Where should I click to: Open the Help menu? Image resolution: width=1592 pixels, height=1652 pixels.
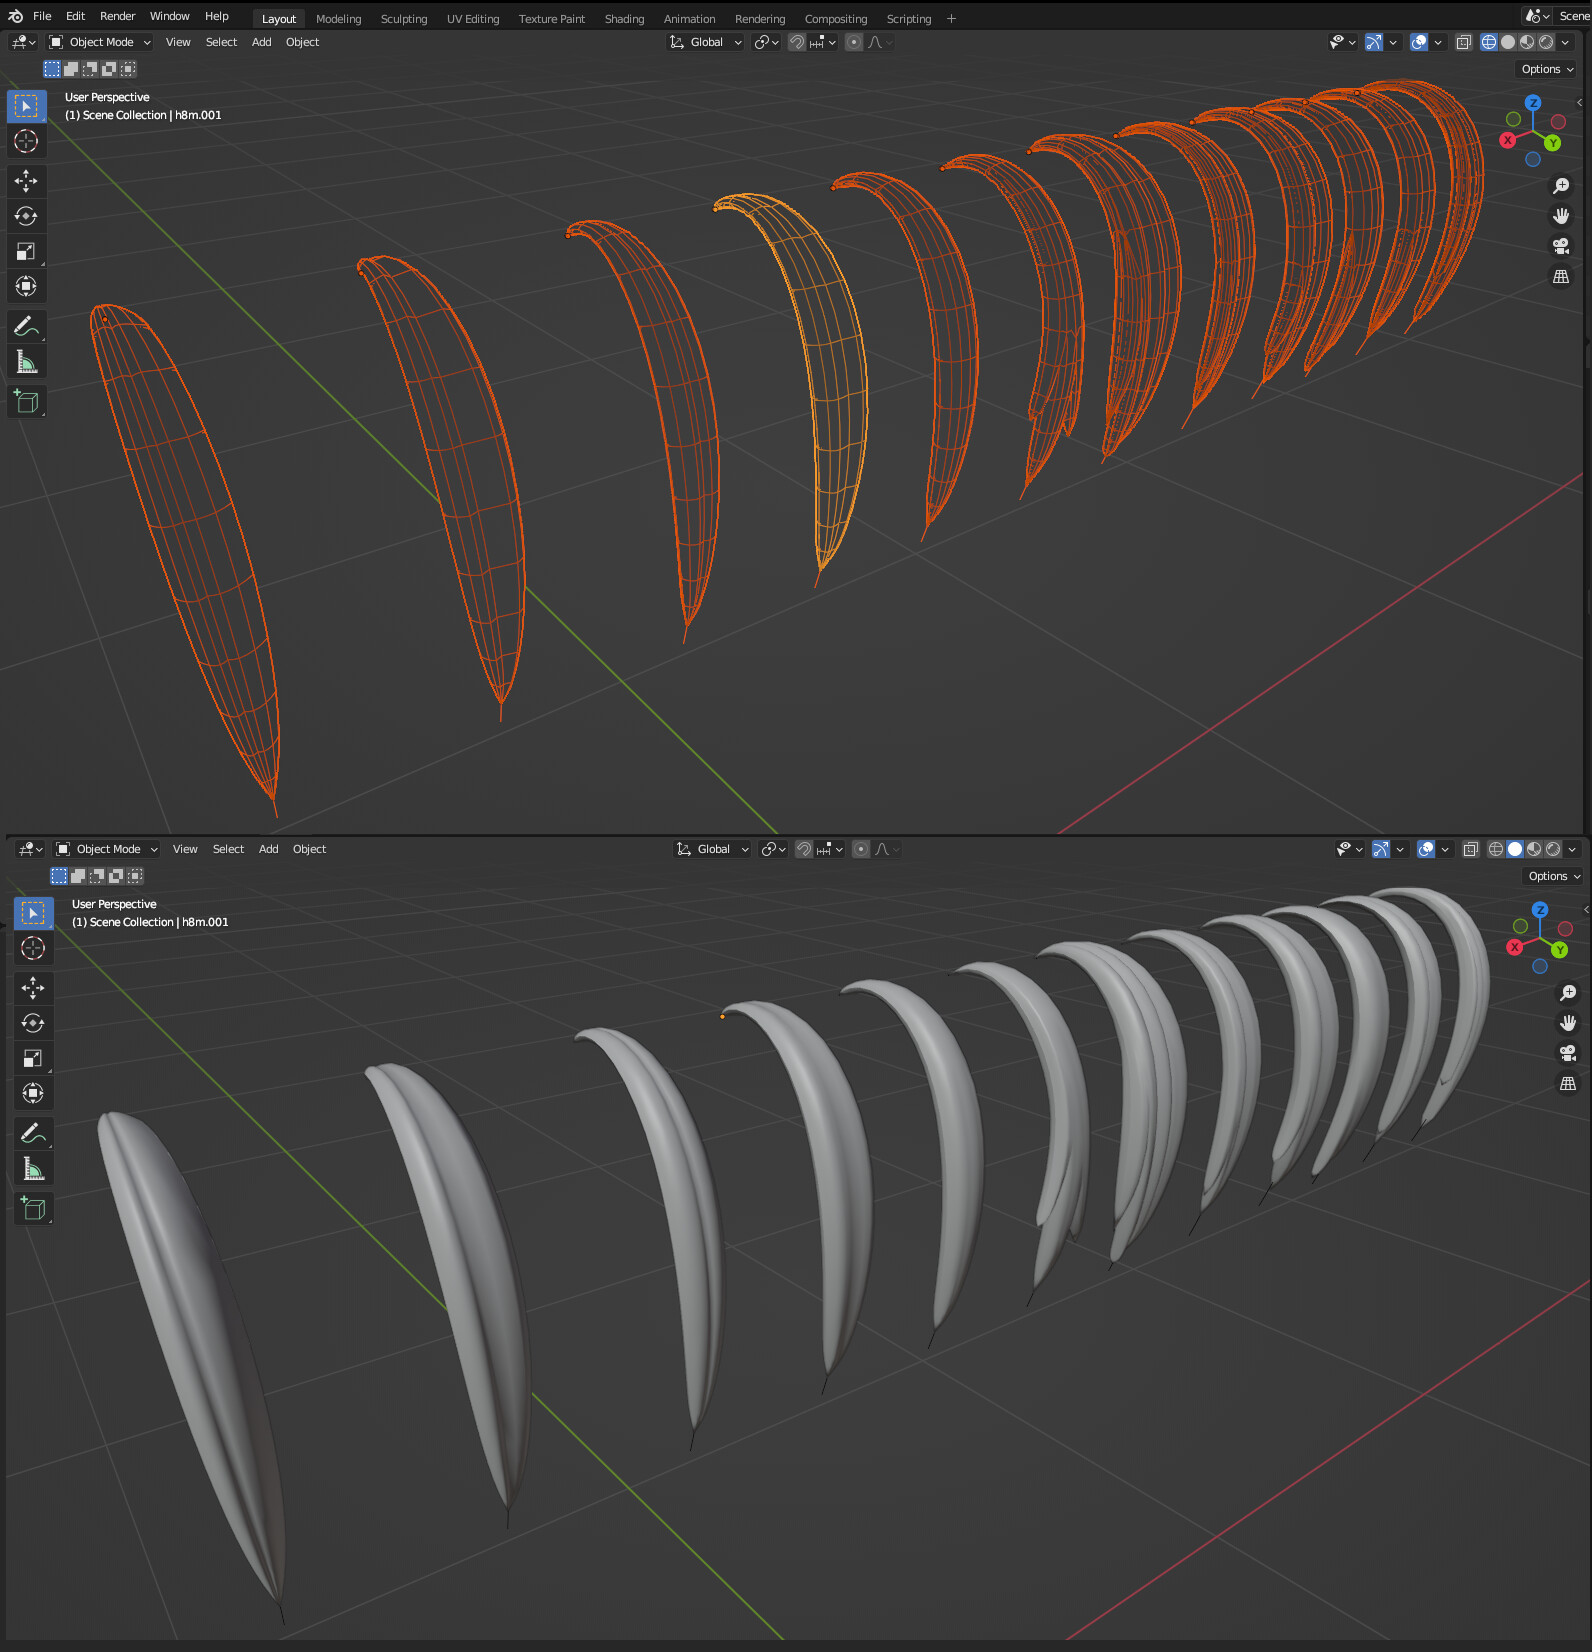(217, 16)
